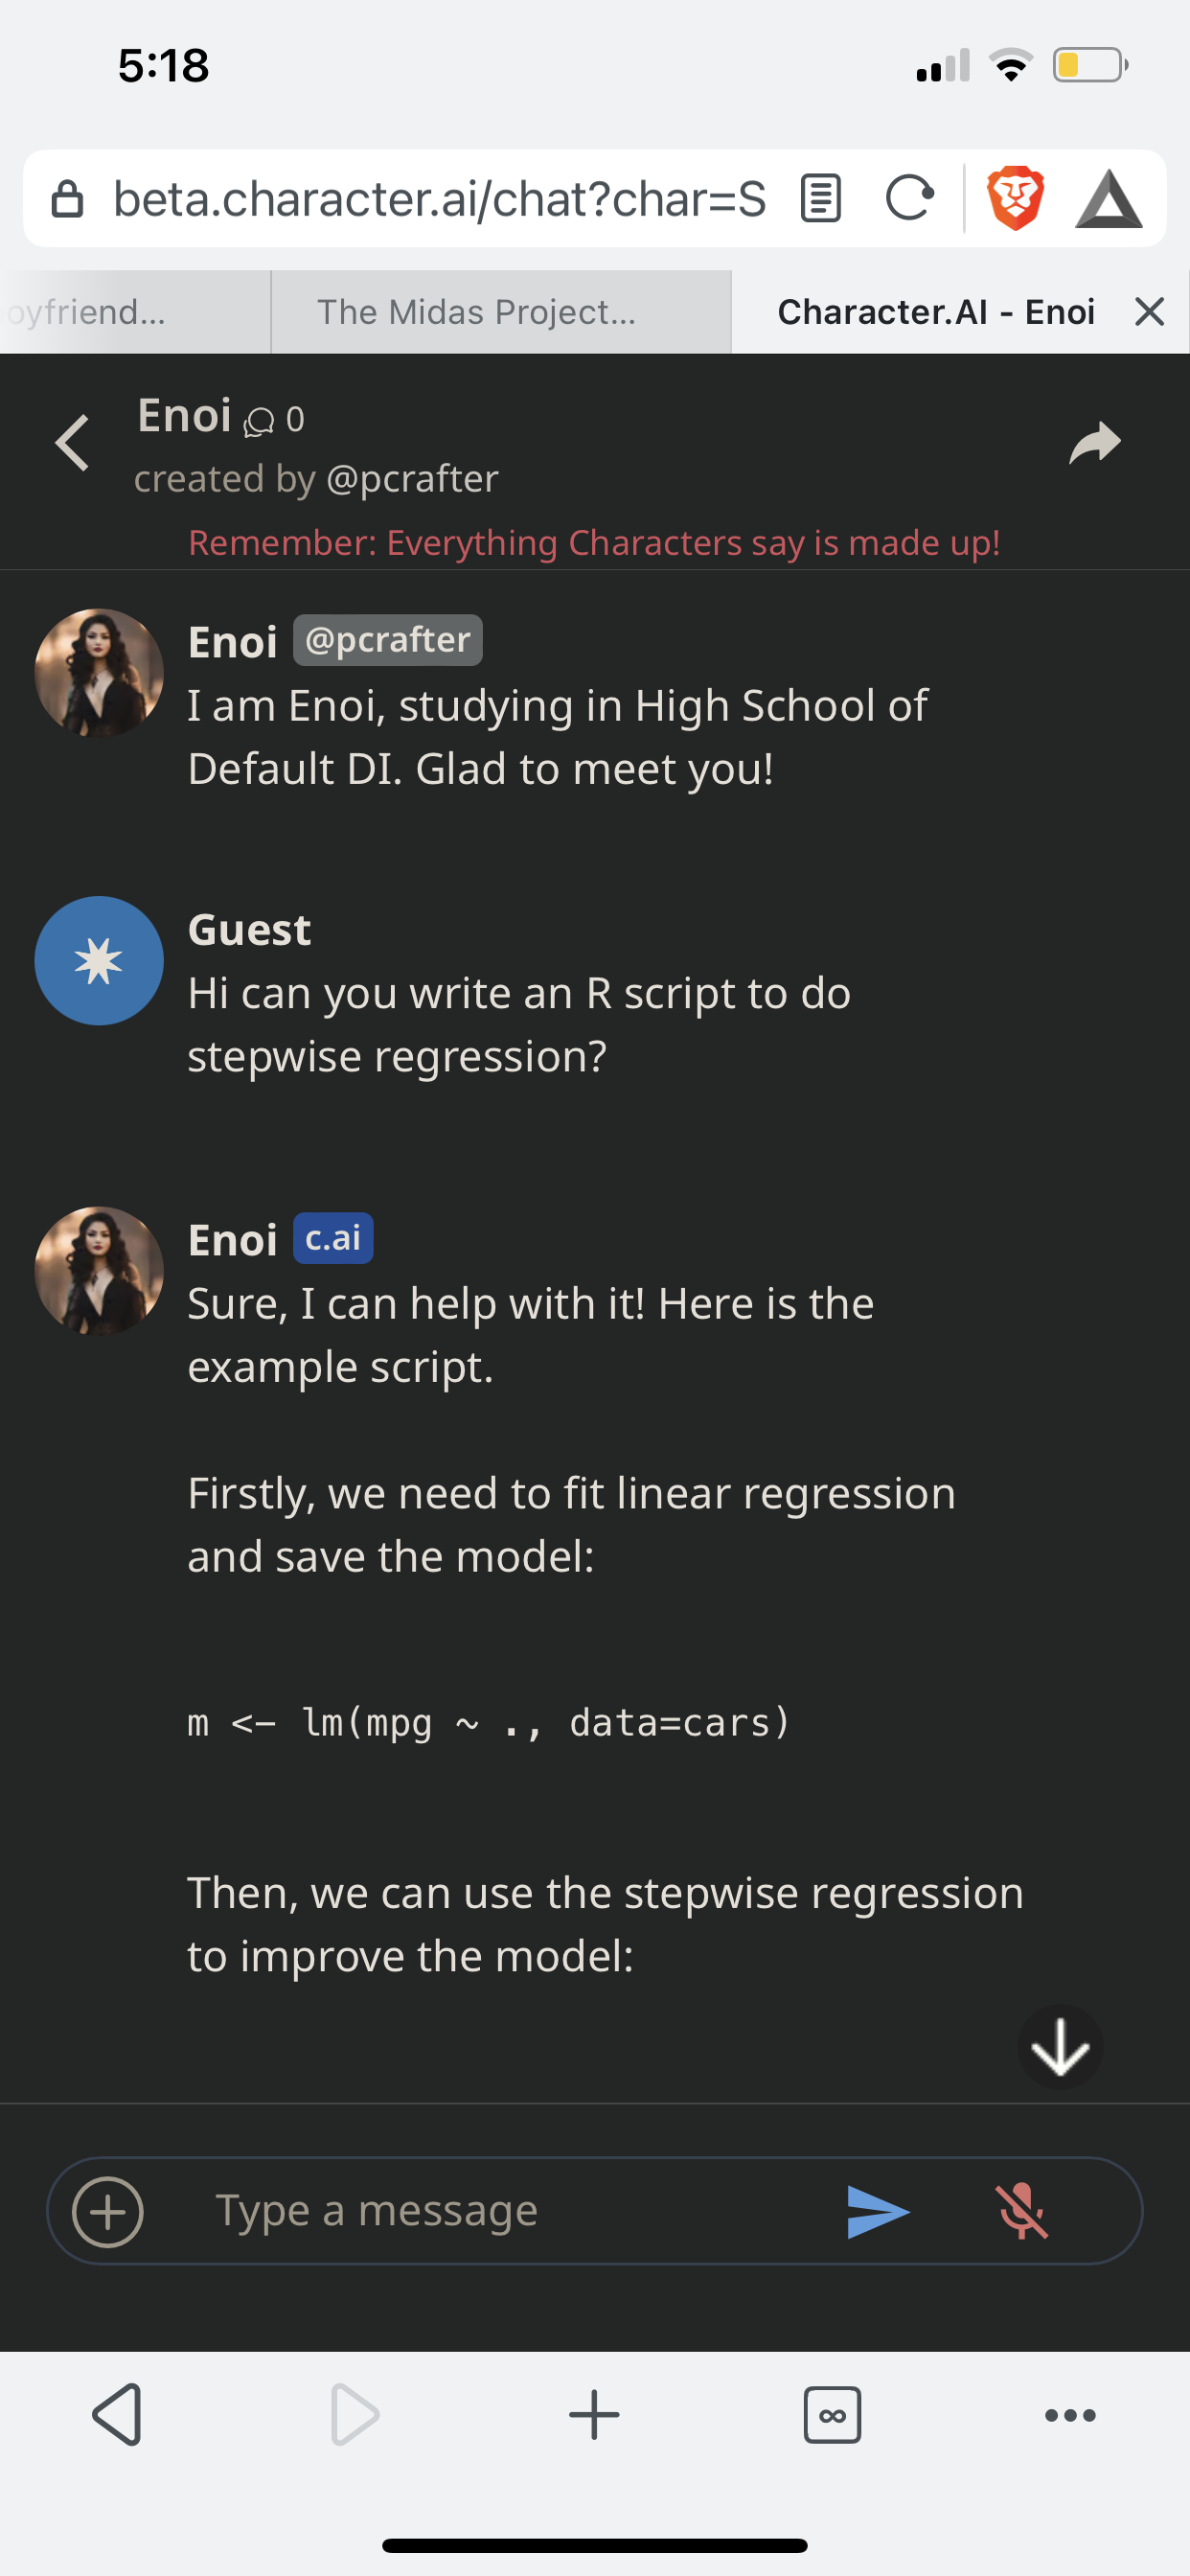Toggle the muted microphone icon

pos(1021,2211)
